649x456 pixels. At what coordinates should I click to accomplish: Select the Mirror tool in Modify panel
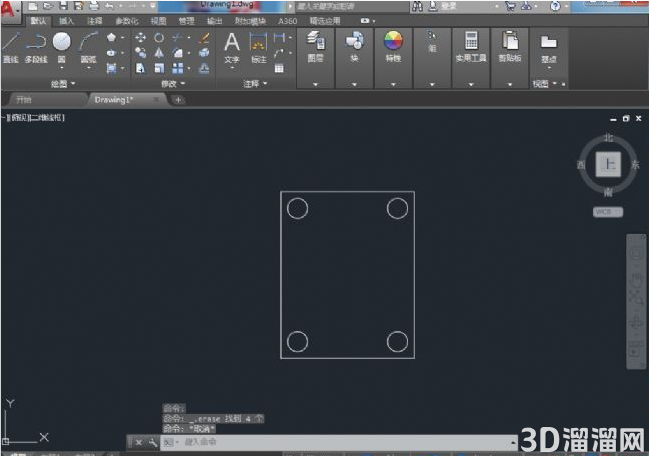click(x=159, y=53)
